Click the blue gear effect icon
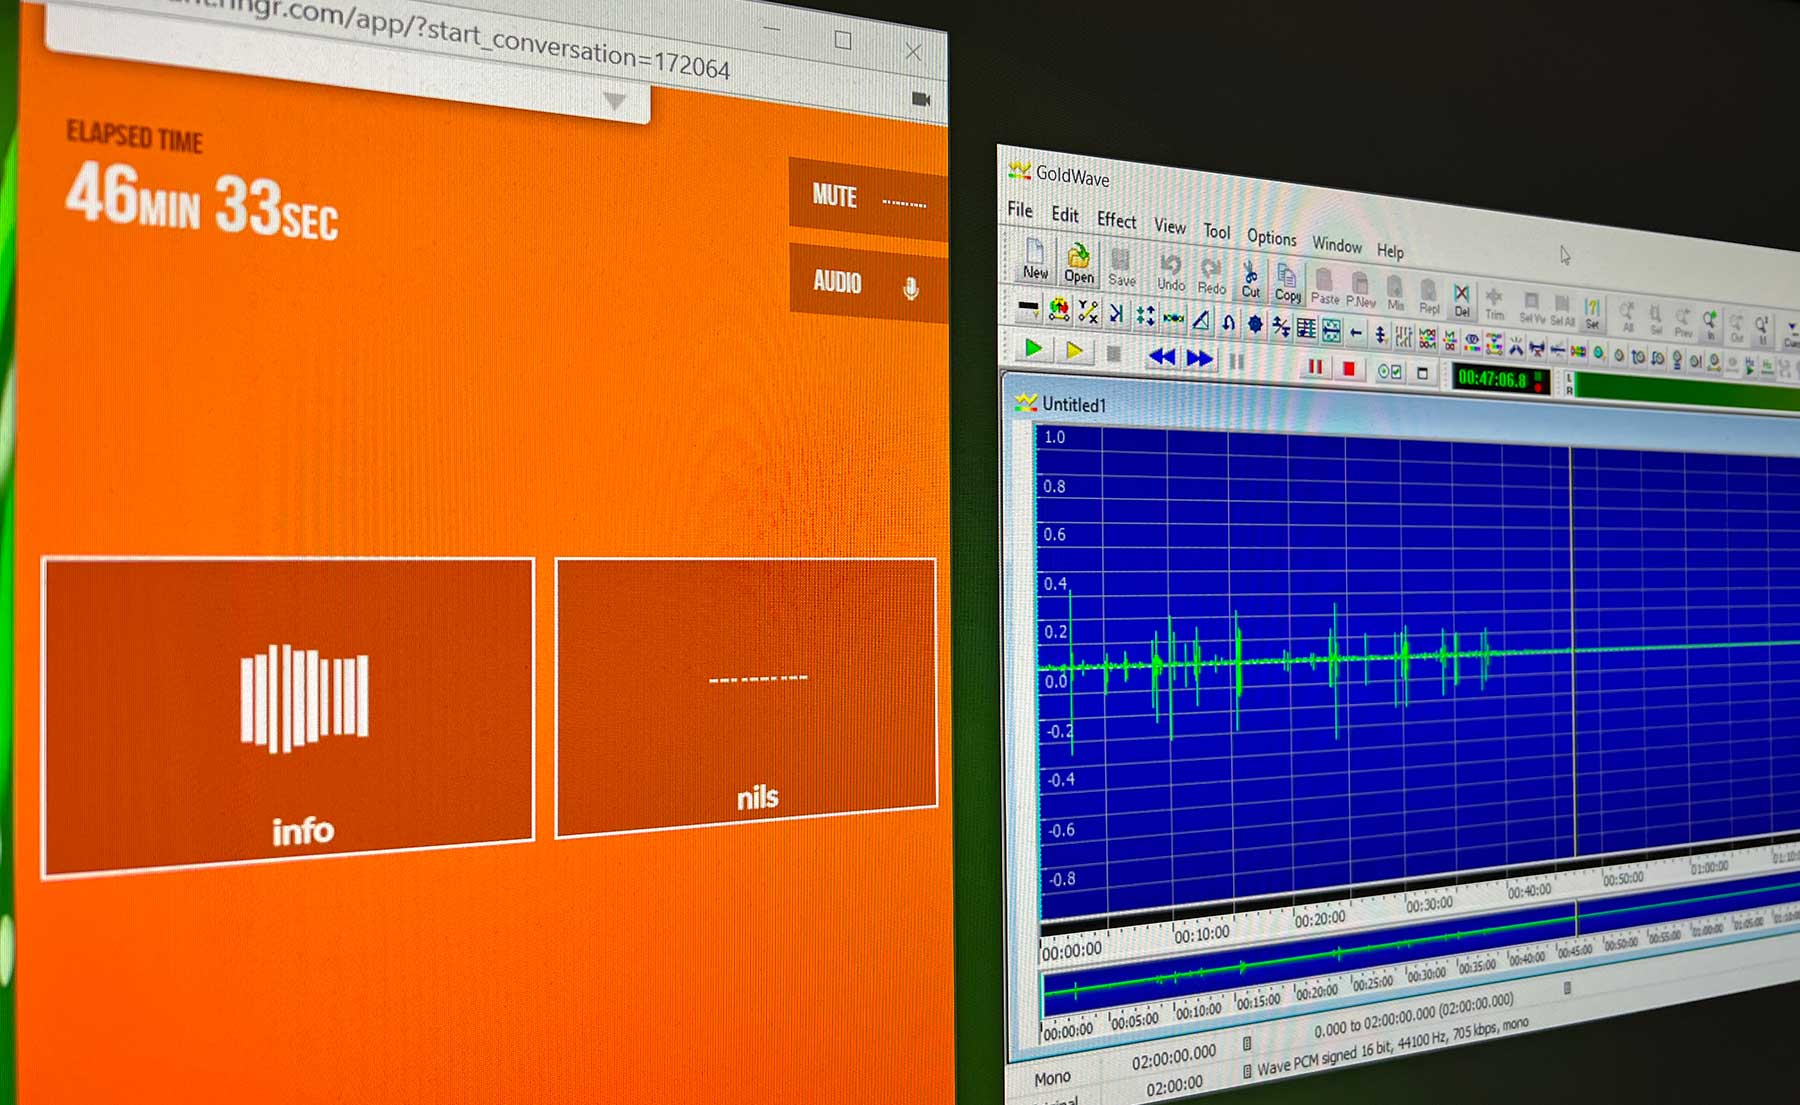Viewport: 1800px width, 1105px height. [1254, 323]
